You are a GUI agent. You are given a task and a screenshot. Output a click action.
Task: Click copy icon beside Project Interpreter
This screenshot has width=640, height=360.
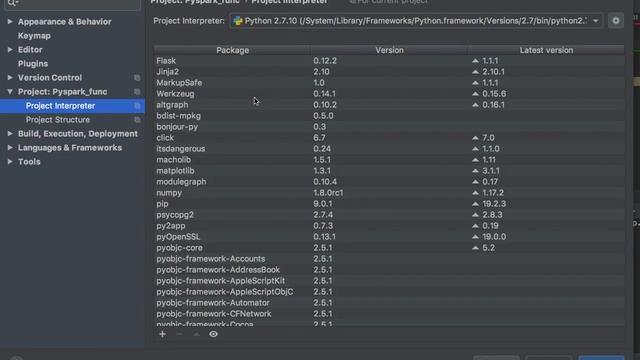pyautogui.click(x=137, y=106)
